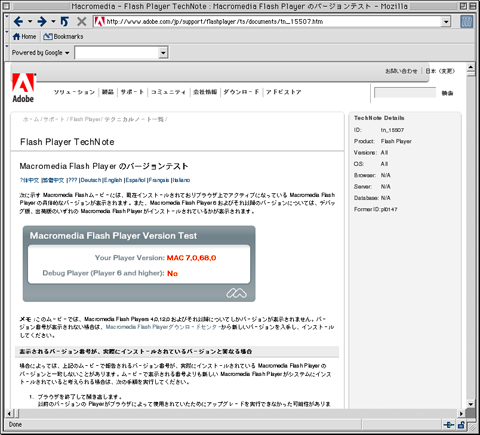Open the Italiano language version link
The image size is (480, 435).
[181, 180]
